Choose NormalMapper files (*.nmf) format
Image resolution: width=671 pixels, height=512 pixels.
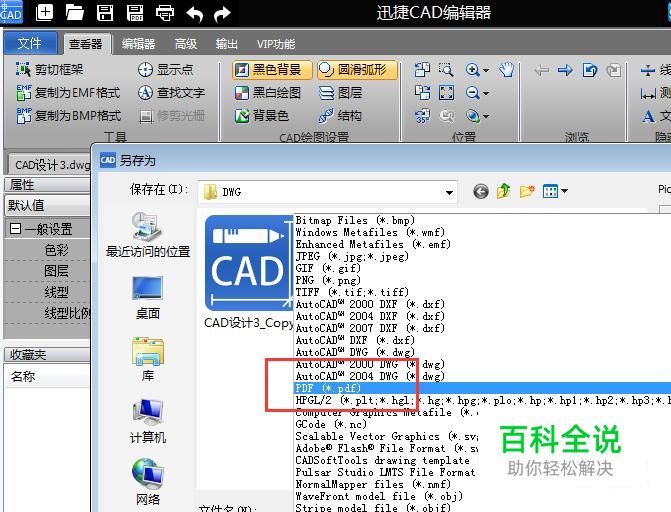pyautogui.click(x=373, y=484)
